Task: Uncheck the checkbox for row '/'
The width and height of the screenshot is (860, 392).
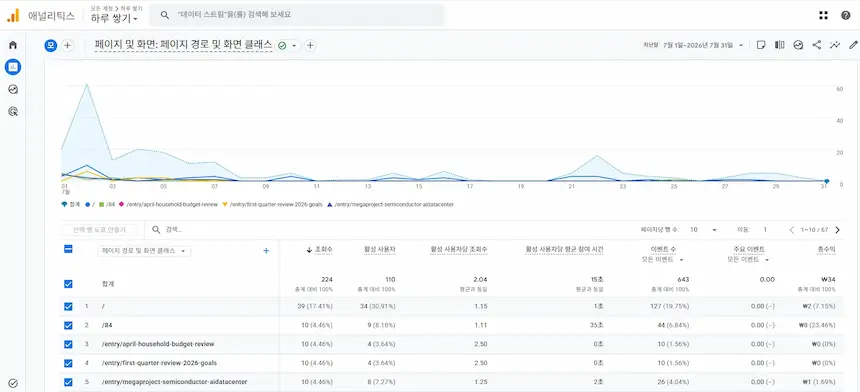Action: pyautogui.click(x=68, y=306)
